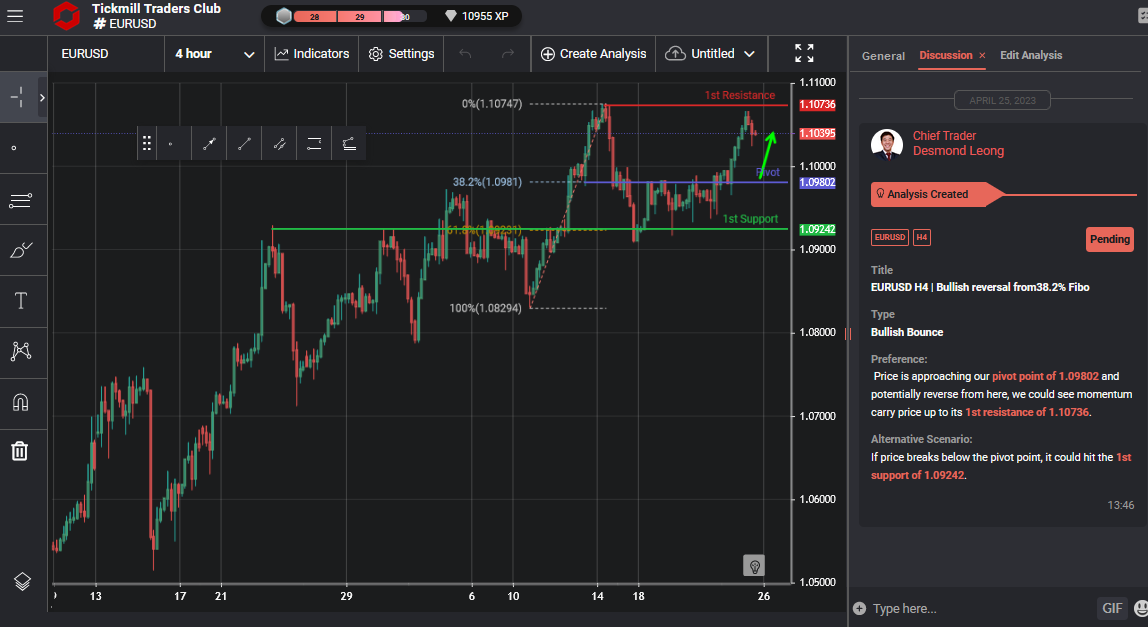Choose the regression line tool in floating toolbar

(x=349, y=143)
